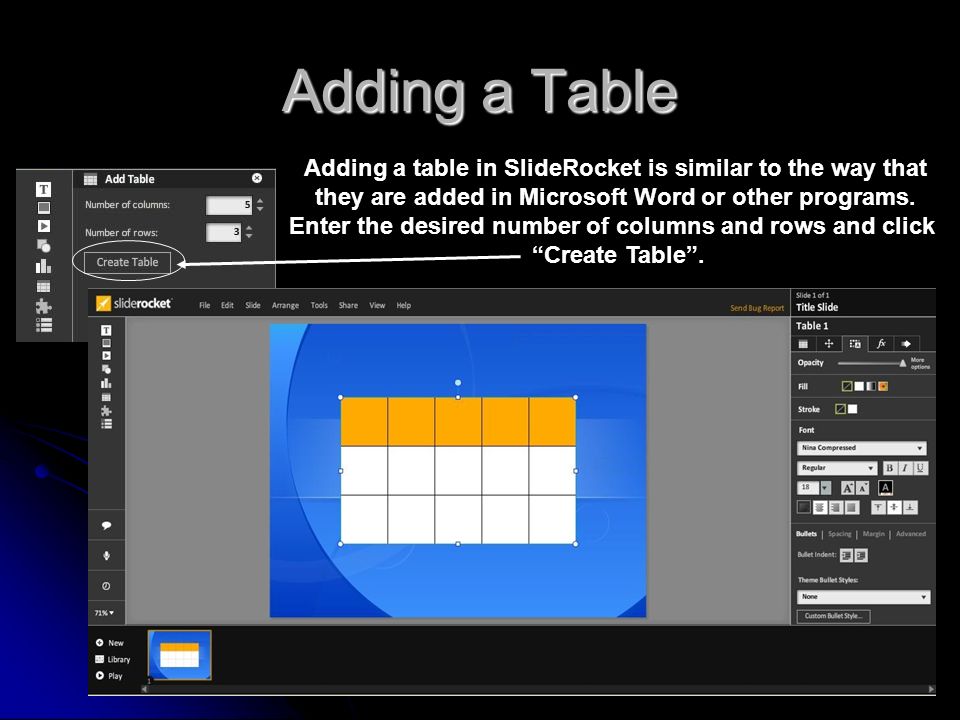Select the Text tool in the editor sidebar
This screenshot has width=960, height=720.
(106, 330)
